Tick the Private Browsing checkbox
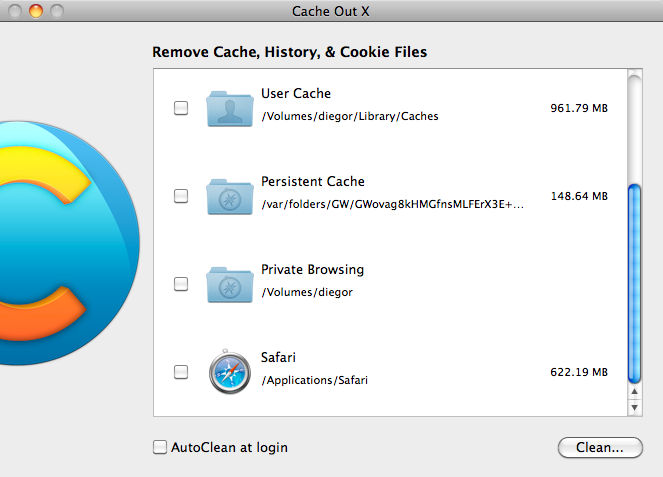Image resolution: width=663 pixels, height=477 pixels. tap(181, 284)
